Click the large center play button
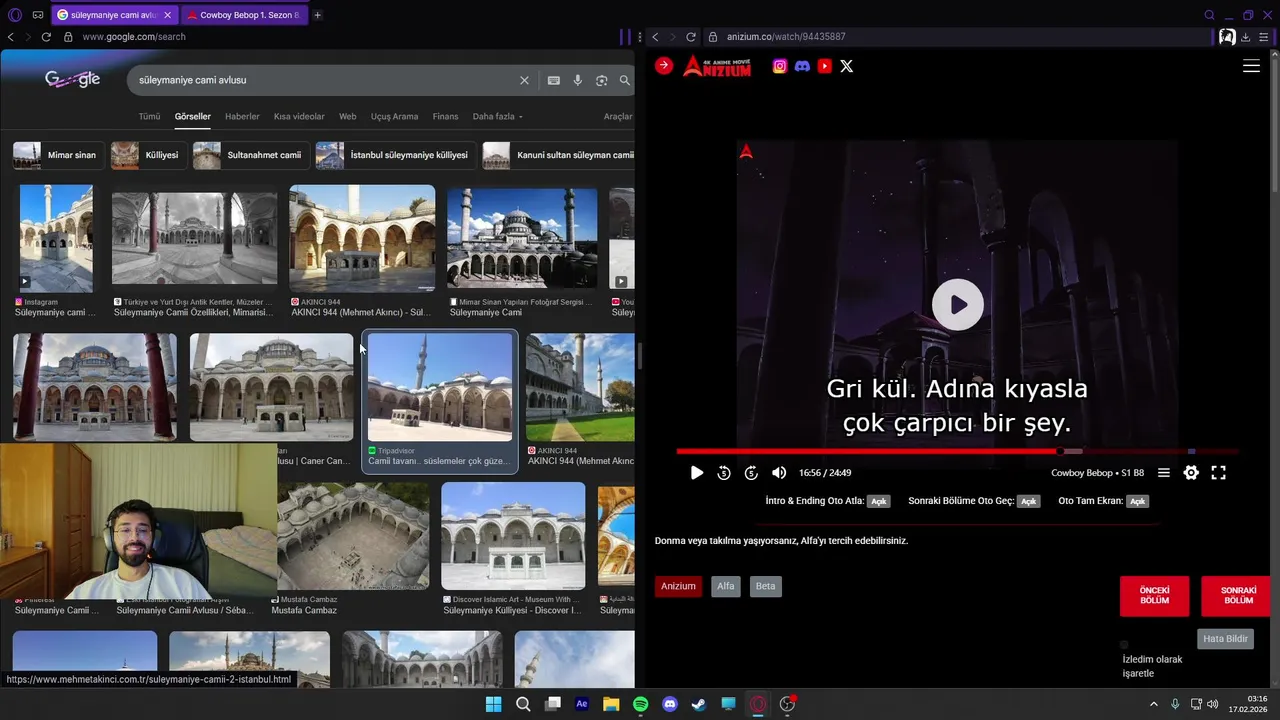The width and height of the screenshot is (1280, 720). [x=958, y=305]
